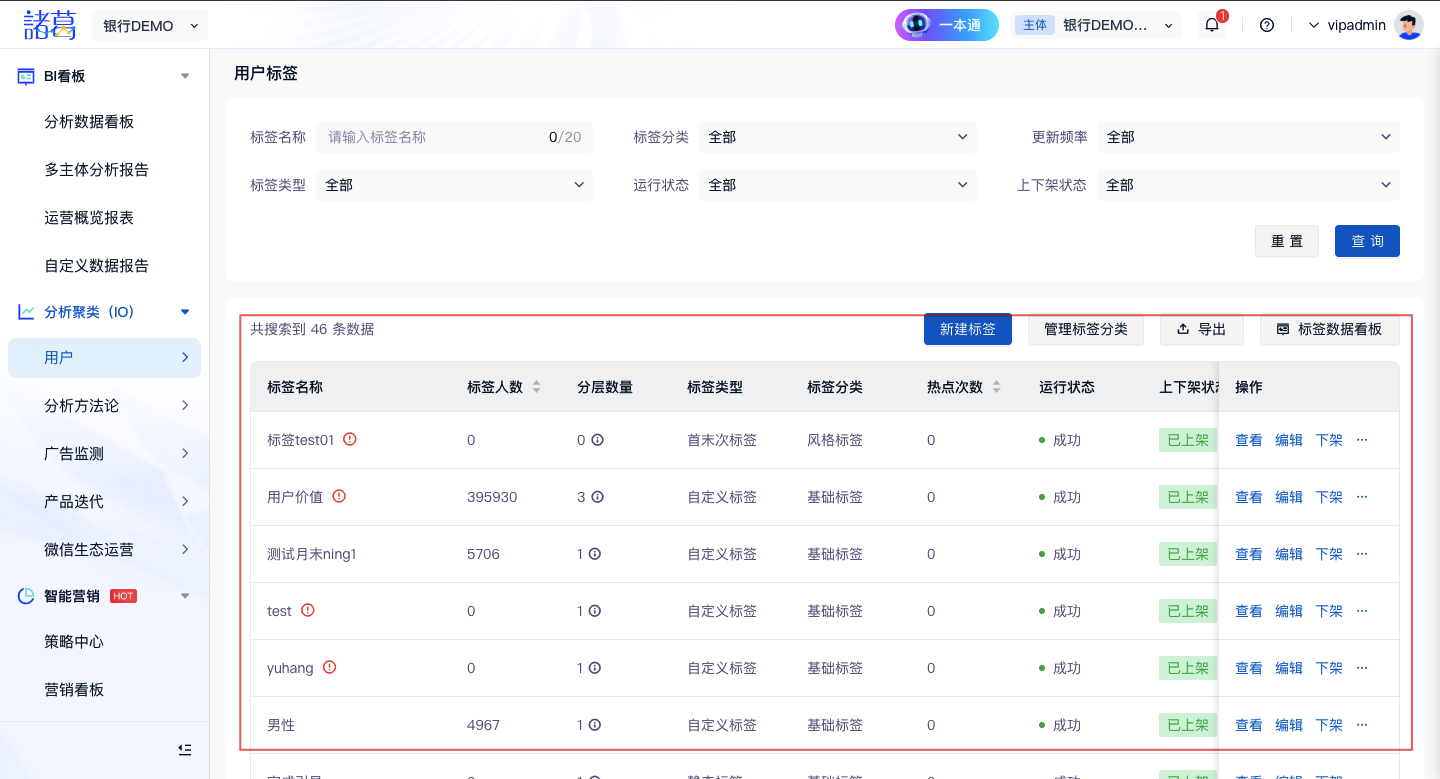Open the 运行状态 dropdown

(x=837, y=185)
